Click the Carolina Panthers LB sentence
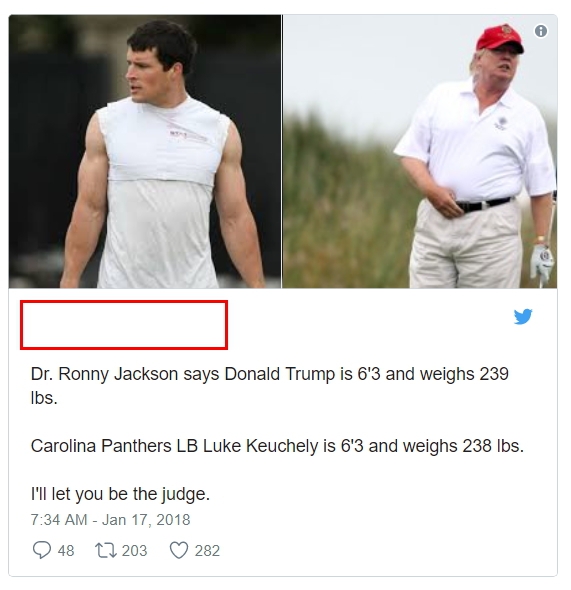The image size is (571, 590). coord(277,446)
